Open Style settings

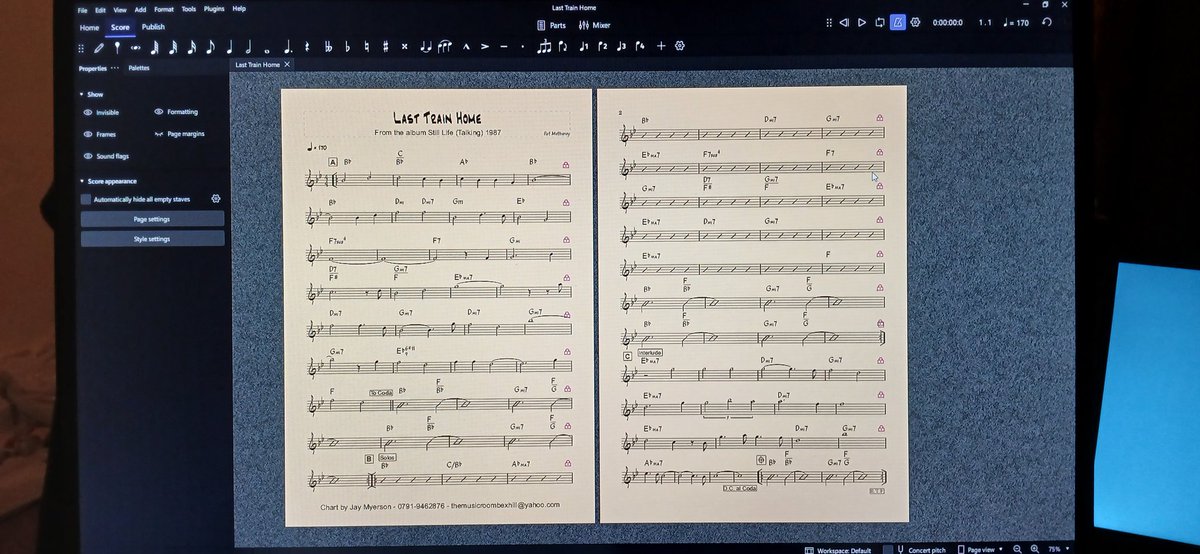(152, 239)
